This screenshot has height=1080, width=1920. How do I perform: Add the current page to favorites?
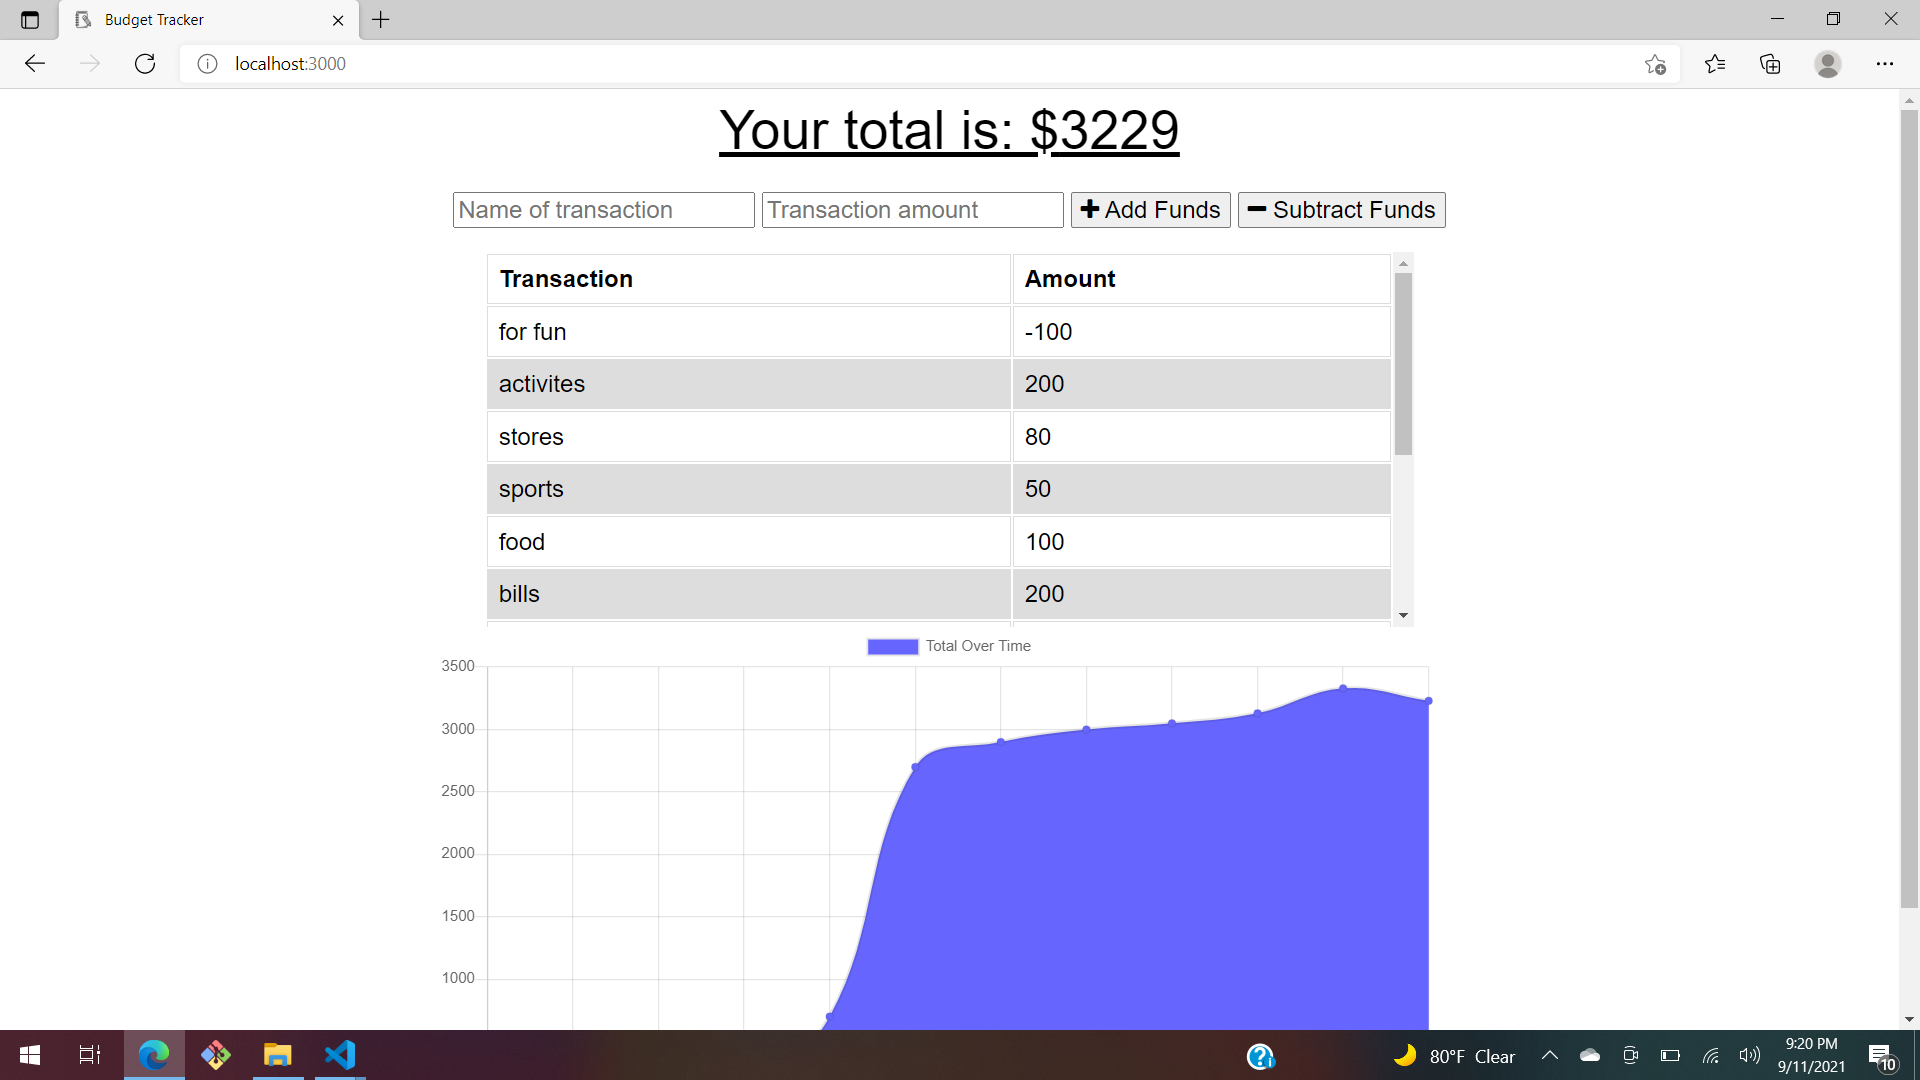click(x=1655, y=63)
